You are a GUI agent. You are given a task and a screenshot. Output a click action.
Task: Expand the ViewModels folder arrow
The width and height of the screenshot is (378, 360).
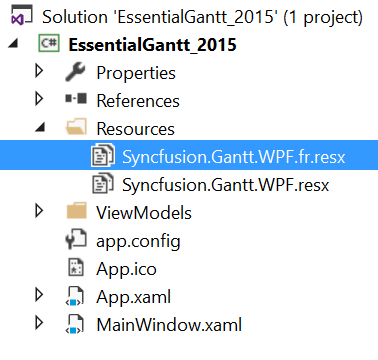coord(39,211)
